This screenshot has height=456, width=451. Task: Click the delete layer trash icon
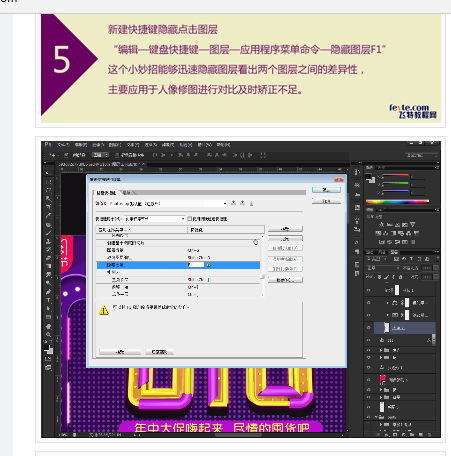click(428, 435)
